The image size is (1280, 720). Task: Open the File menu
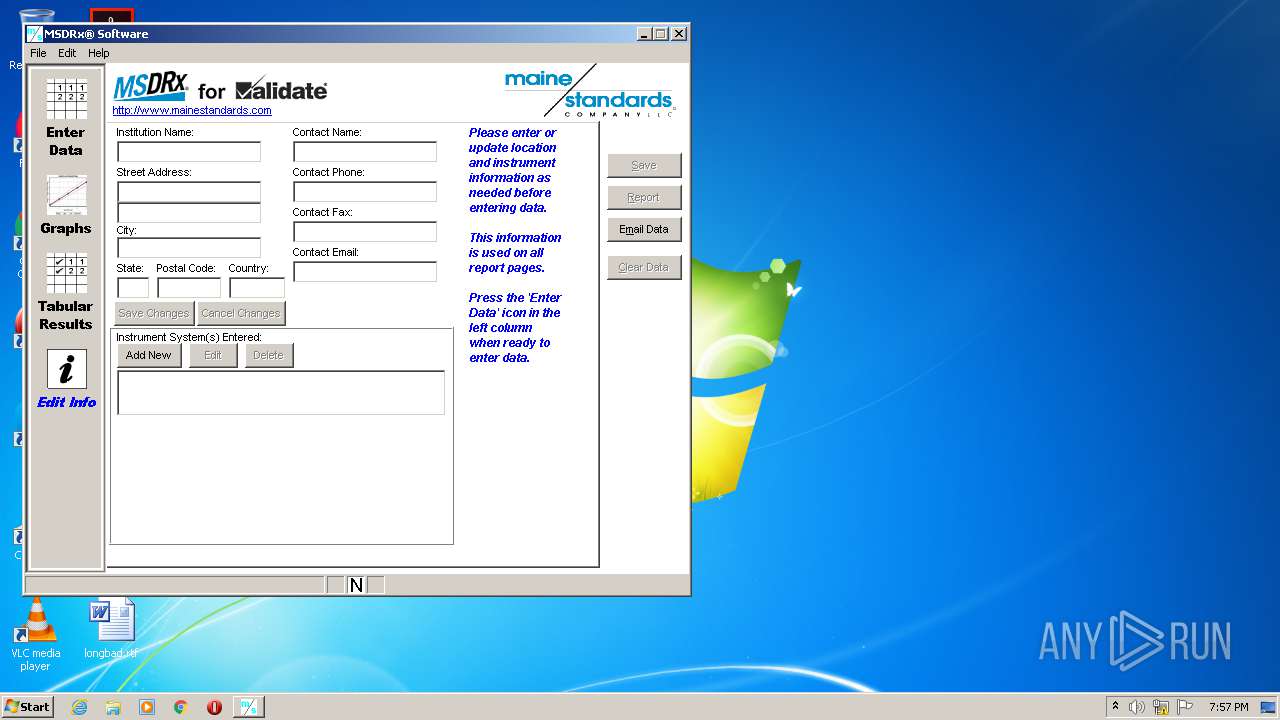pos(38,53)
